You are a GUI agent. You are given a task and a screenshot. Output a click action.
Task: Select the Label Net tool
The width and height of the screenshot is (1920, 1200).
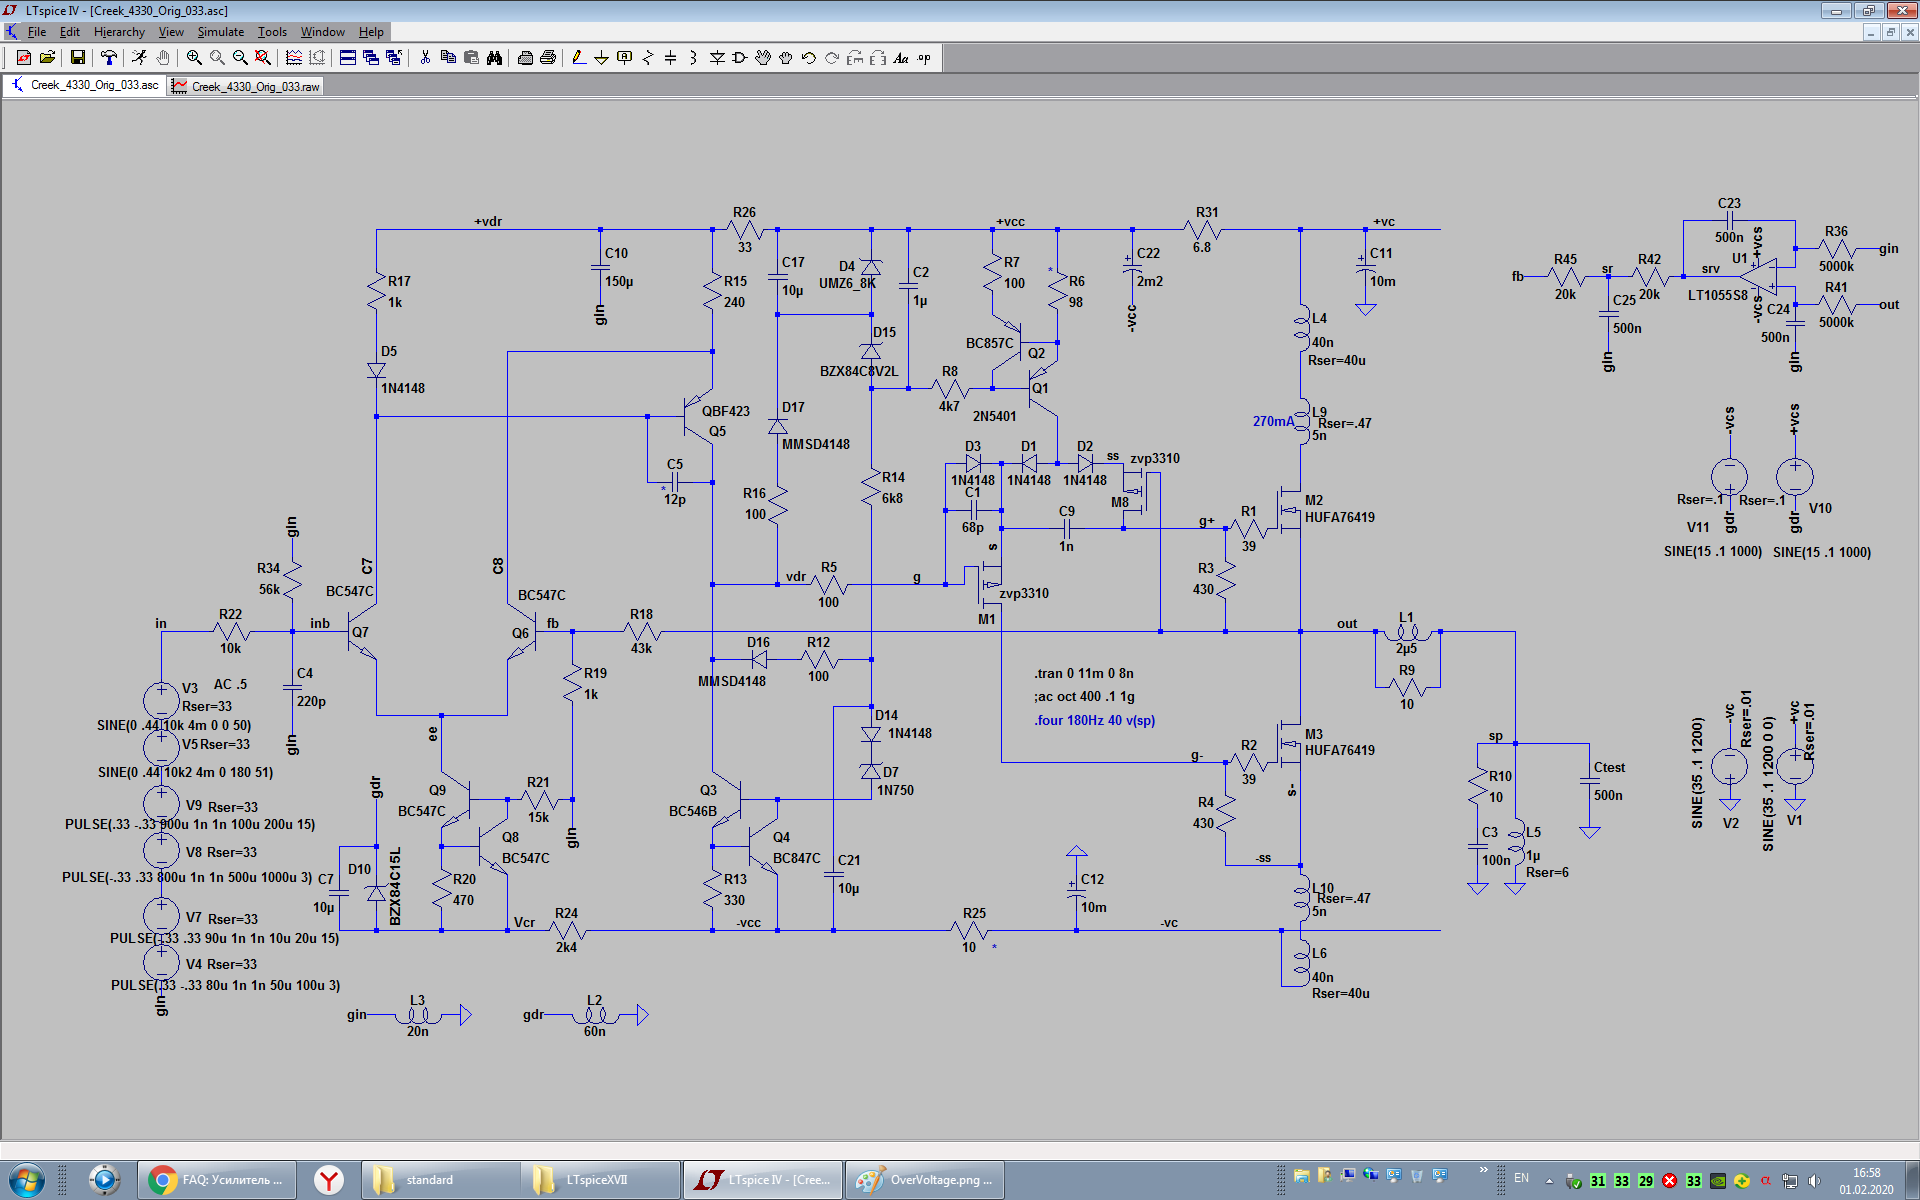pos(624,58)
